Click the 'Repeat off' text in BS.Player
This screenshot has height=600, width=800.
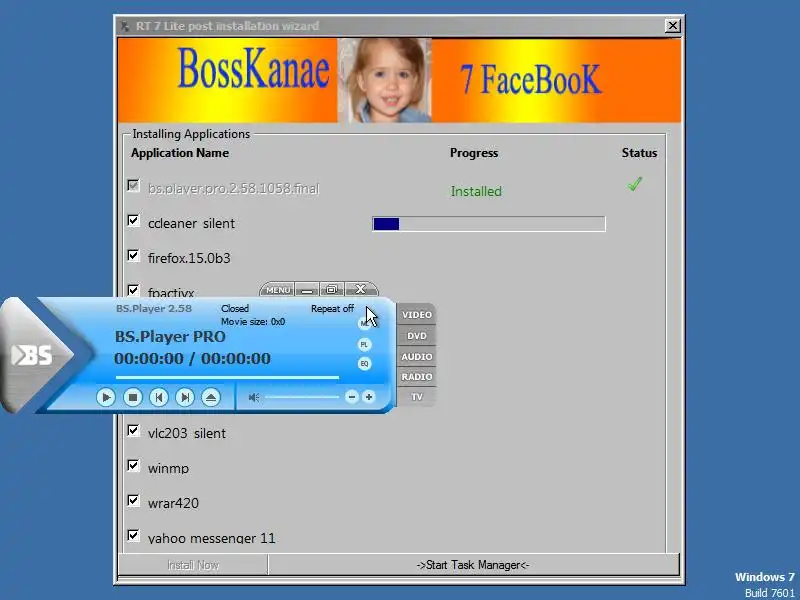[332, 309]
